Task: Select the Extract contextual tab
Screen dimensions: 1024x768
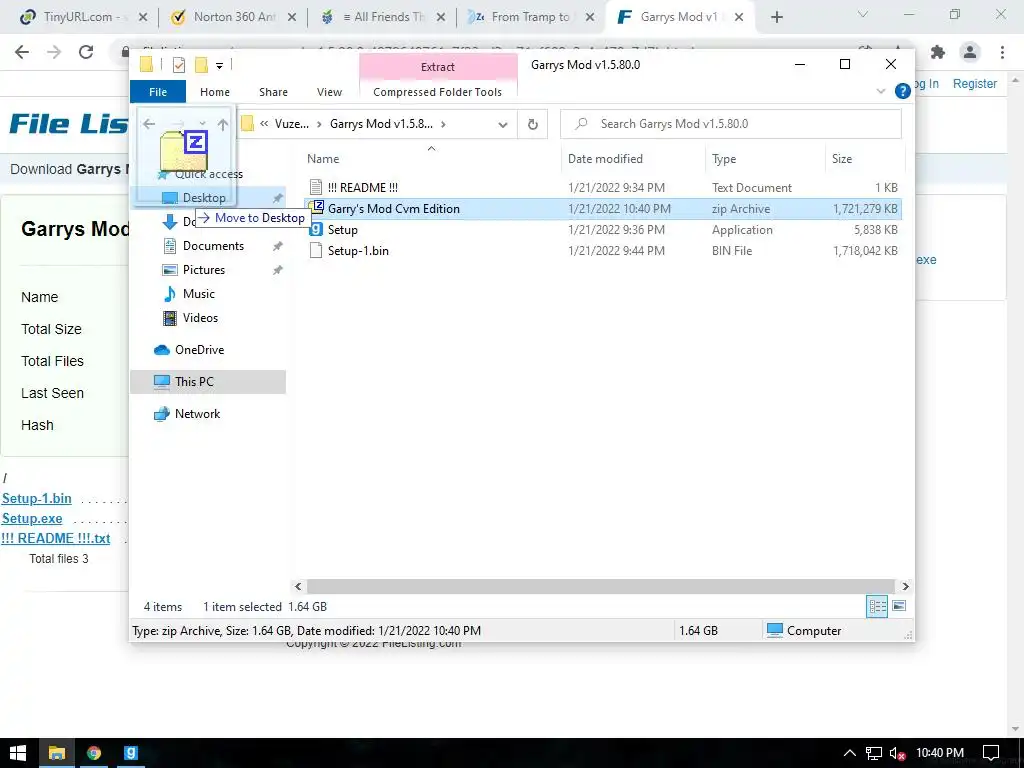Action: [438, 67]
